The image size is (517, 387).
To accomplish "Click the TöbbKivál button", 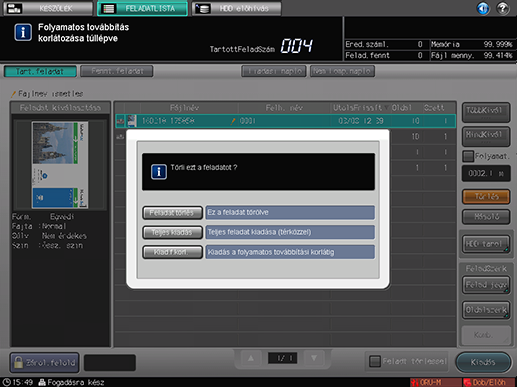I will [486, 112].
